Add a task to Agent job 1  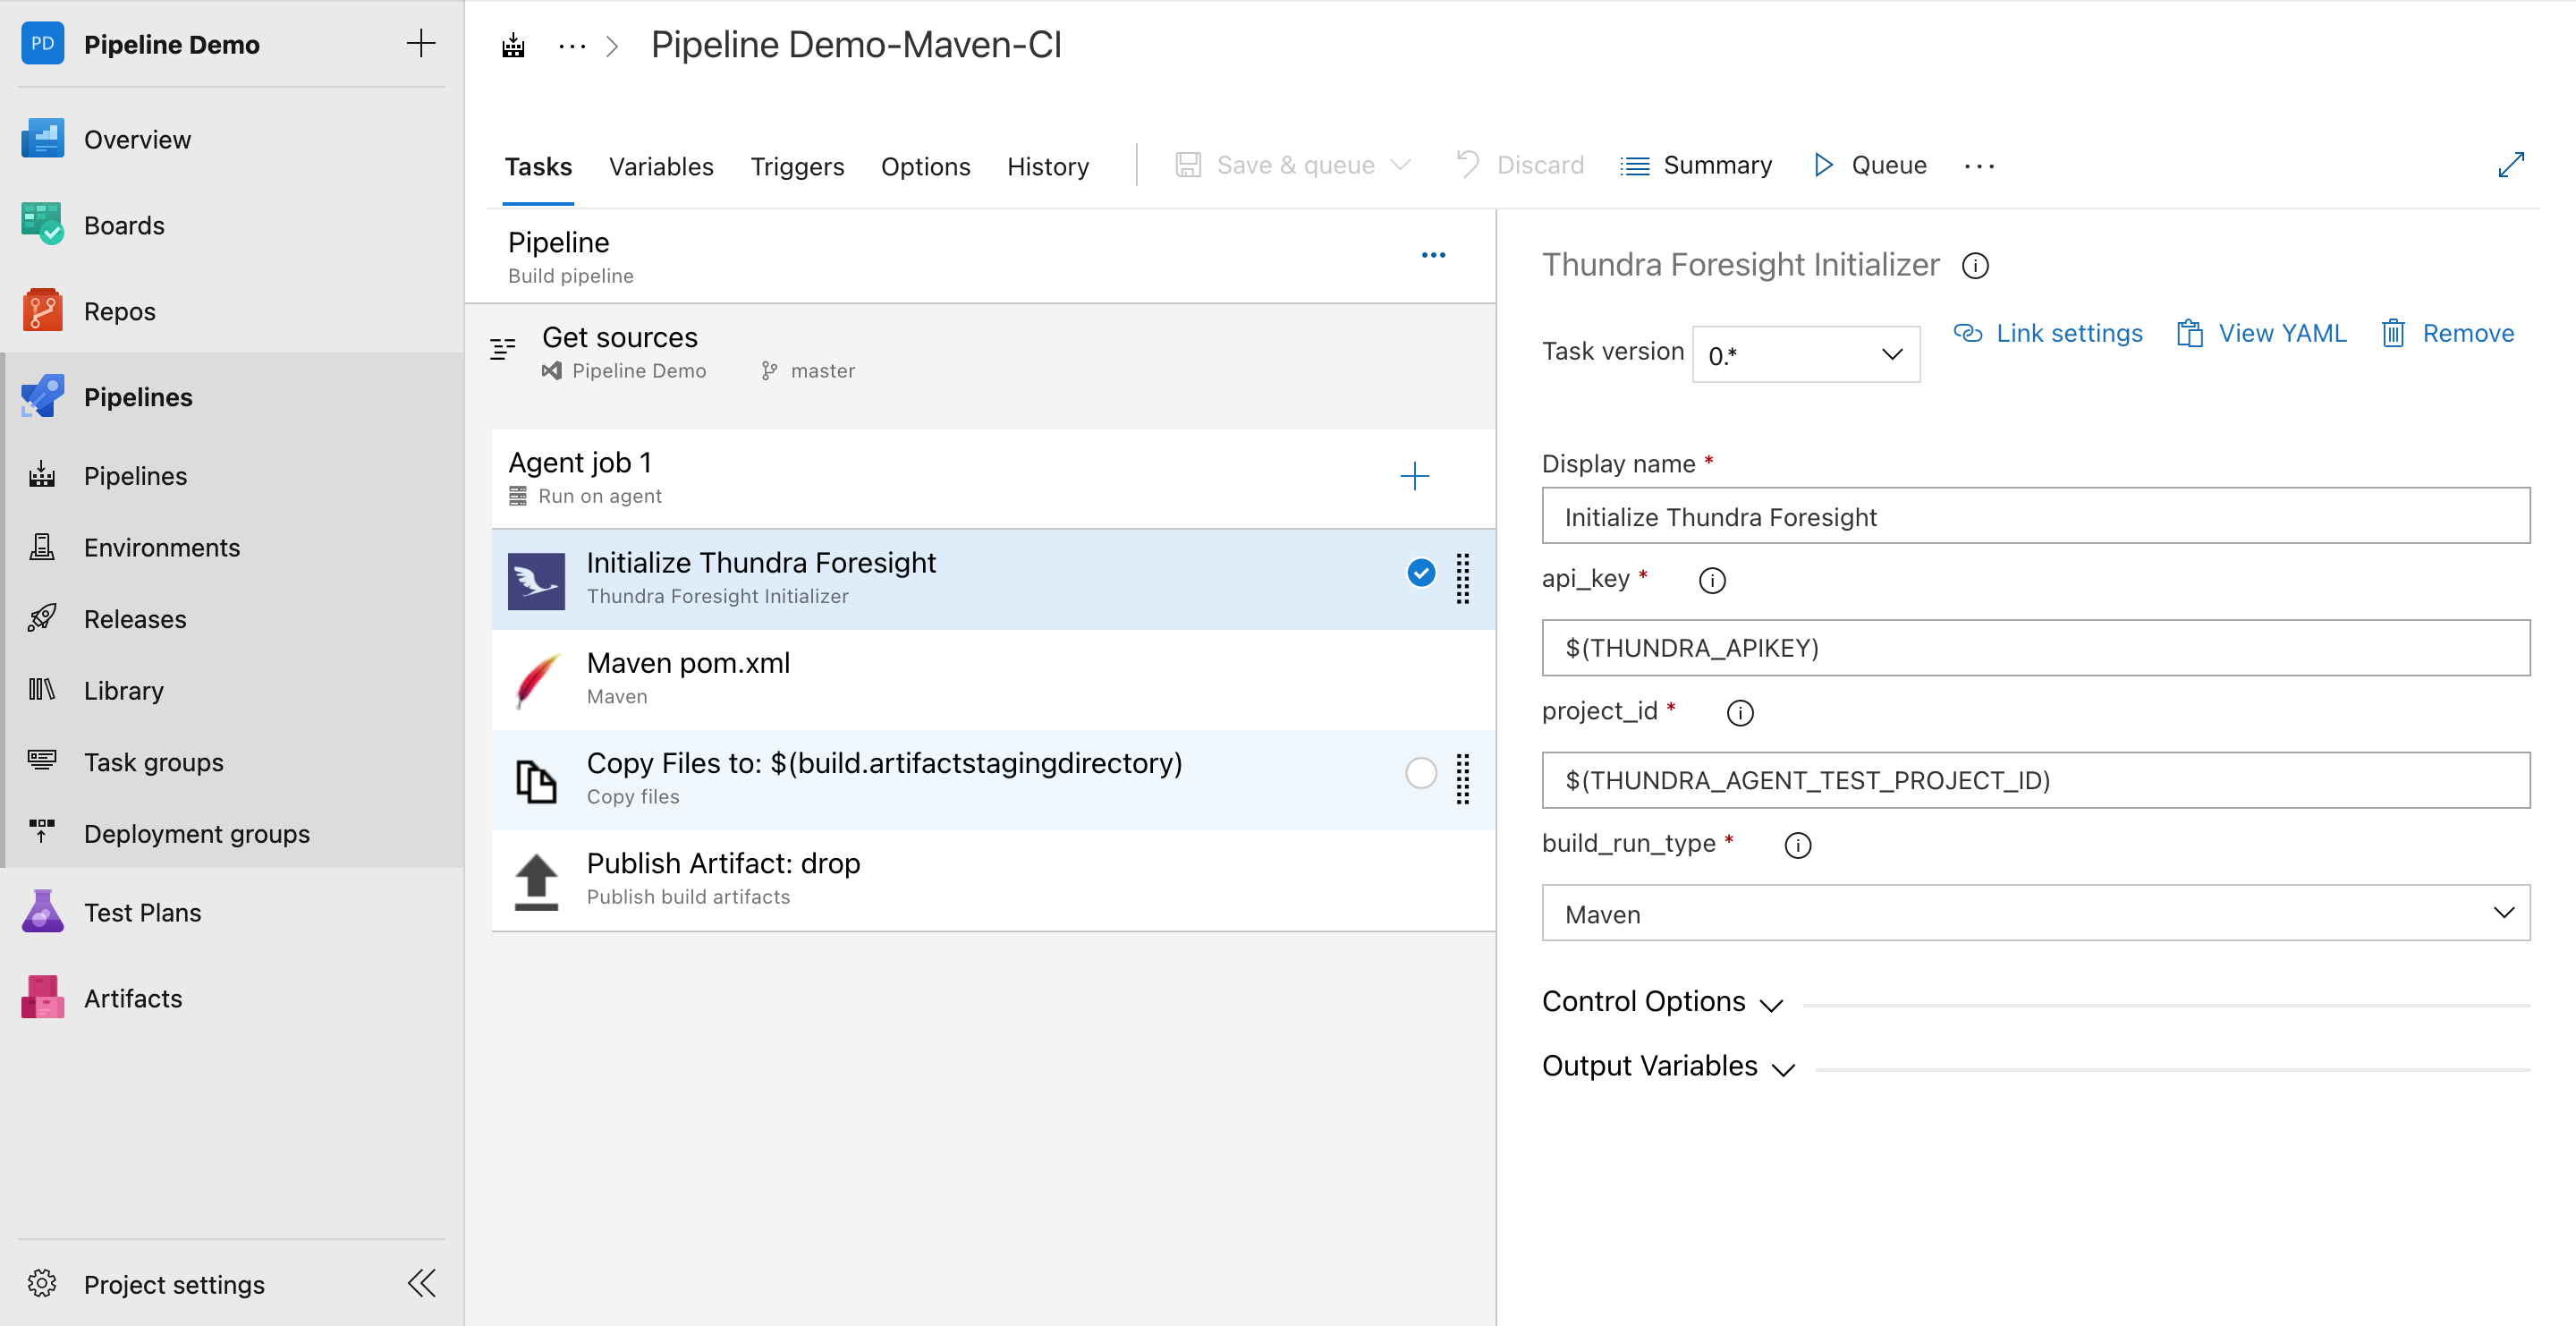click(1414, 476)
